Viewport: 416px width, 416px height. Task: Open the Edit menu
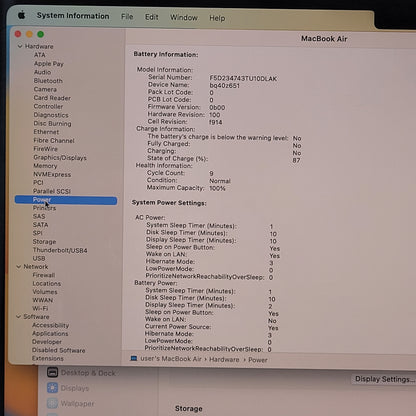[152, 17]
